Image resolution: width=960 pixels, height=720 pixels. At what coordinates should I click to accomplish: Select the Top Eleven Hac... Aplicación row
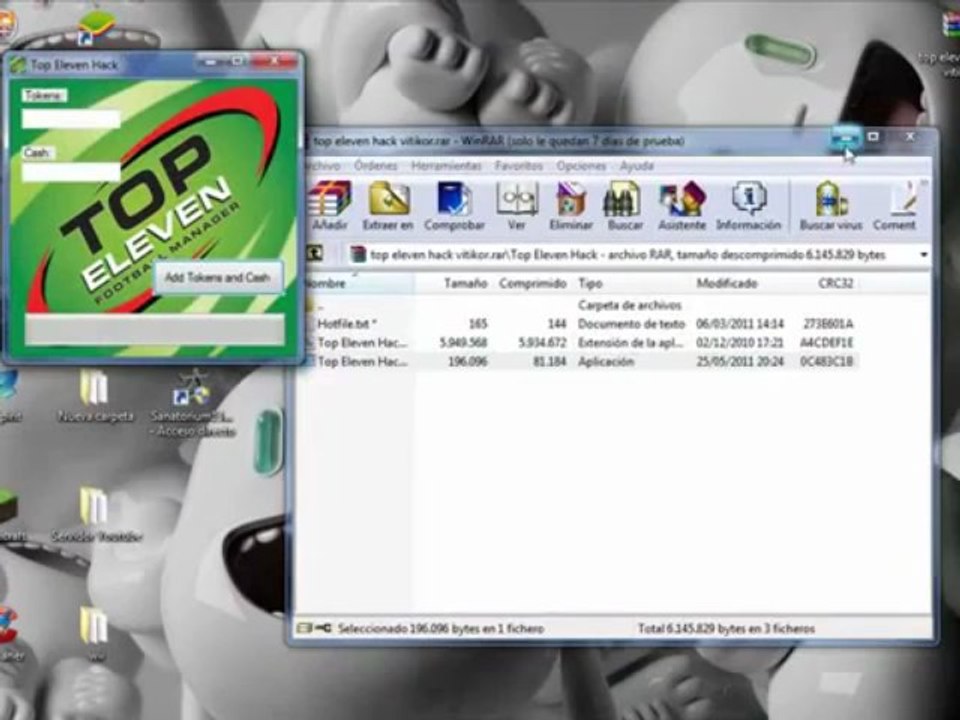pyautogui.click(x=580, y=362)
